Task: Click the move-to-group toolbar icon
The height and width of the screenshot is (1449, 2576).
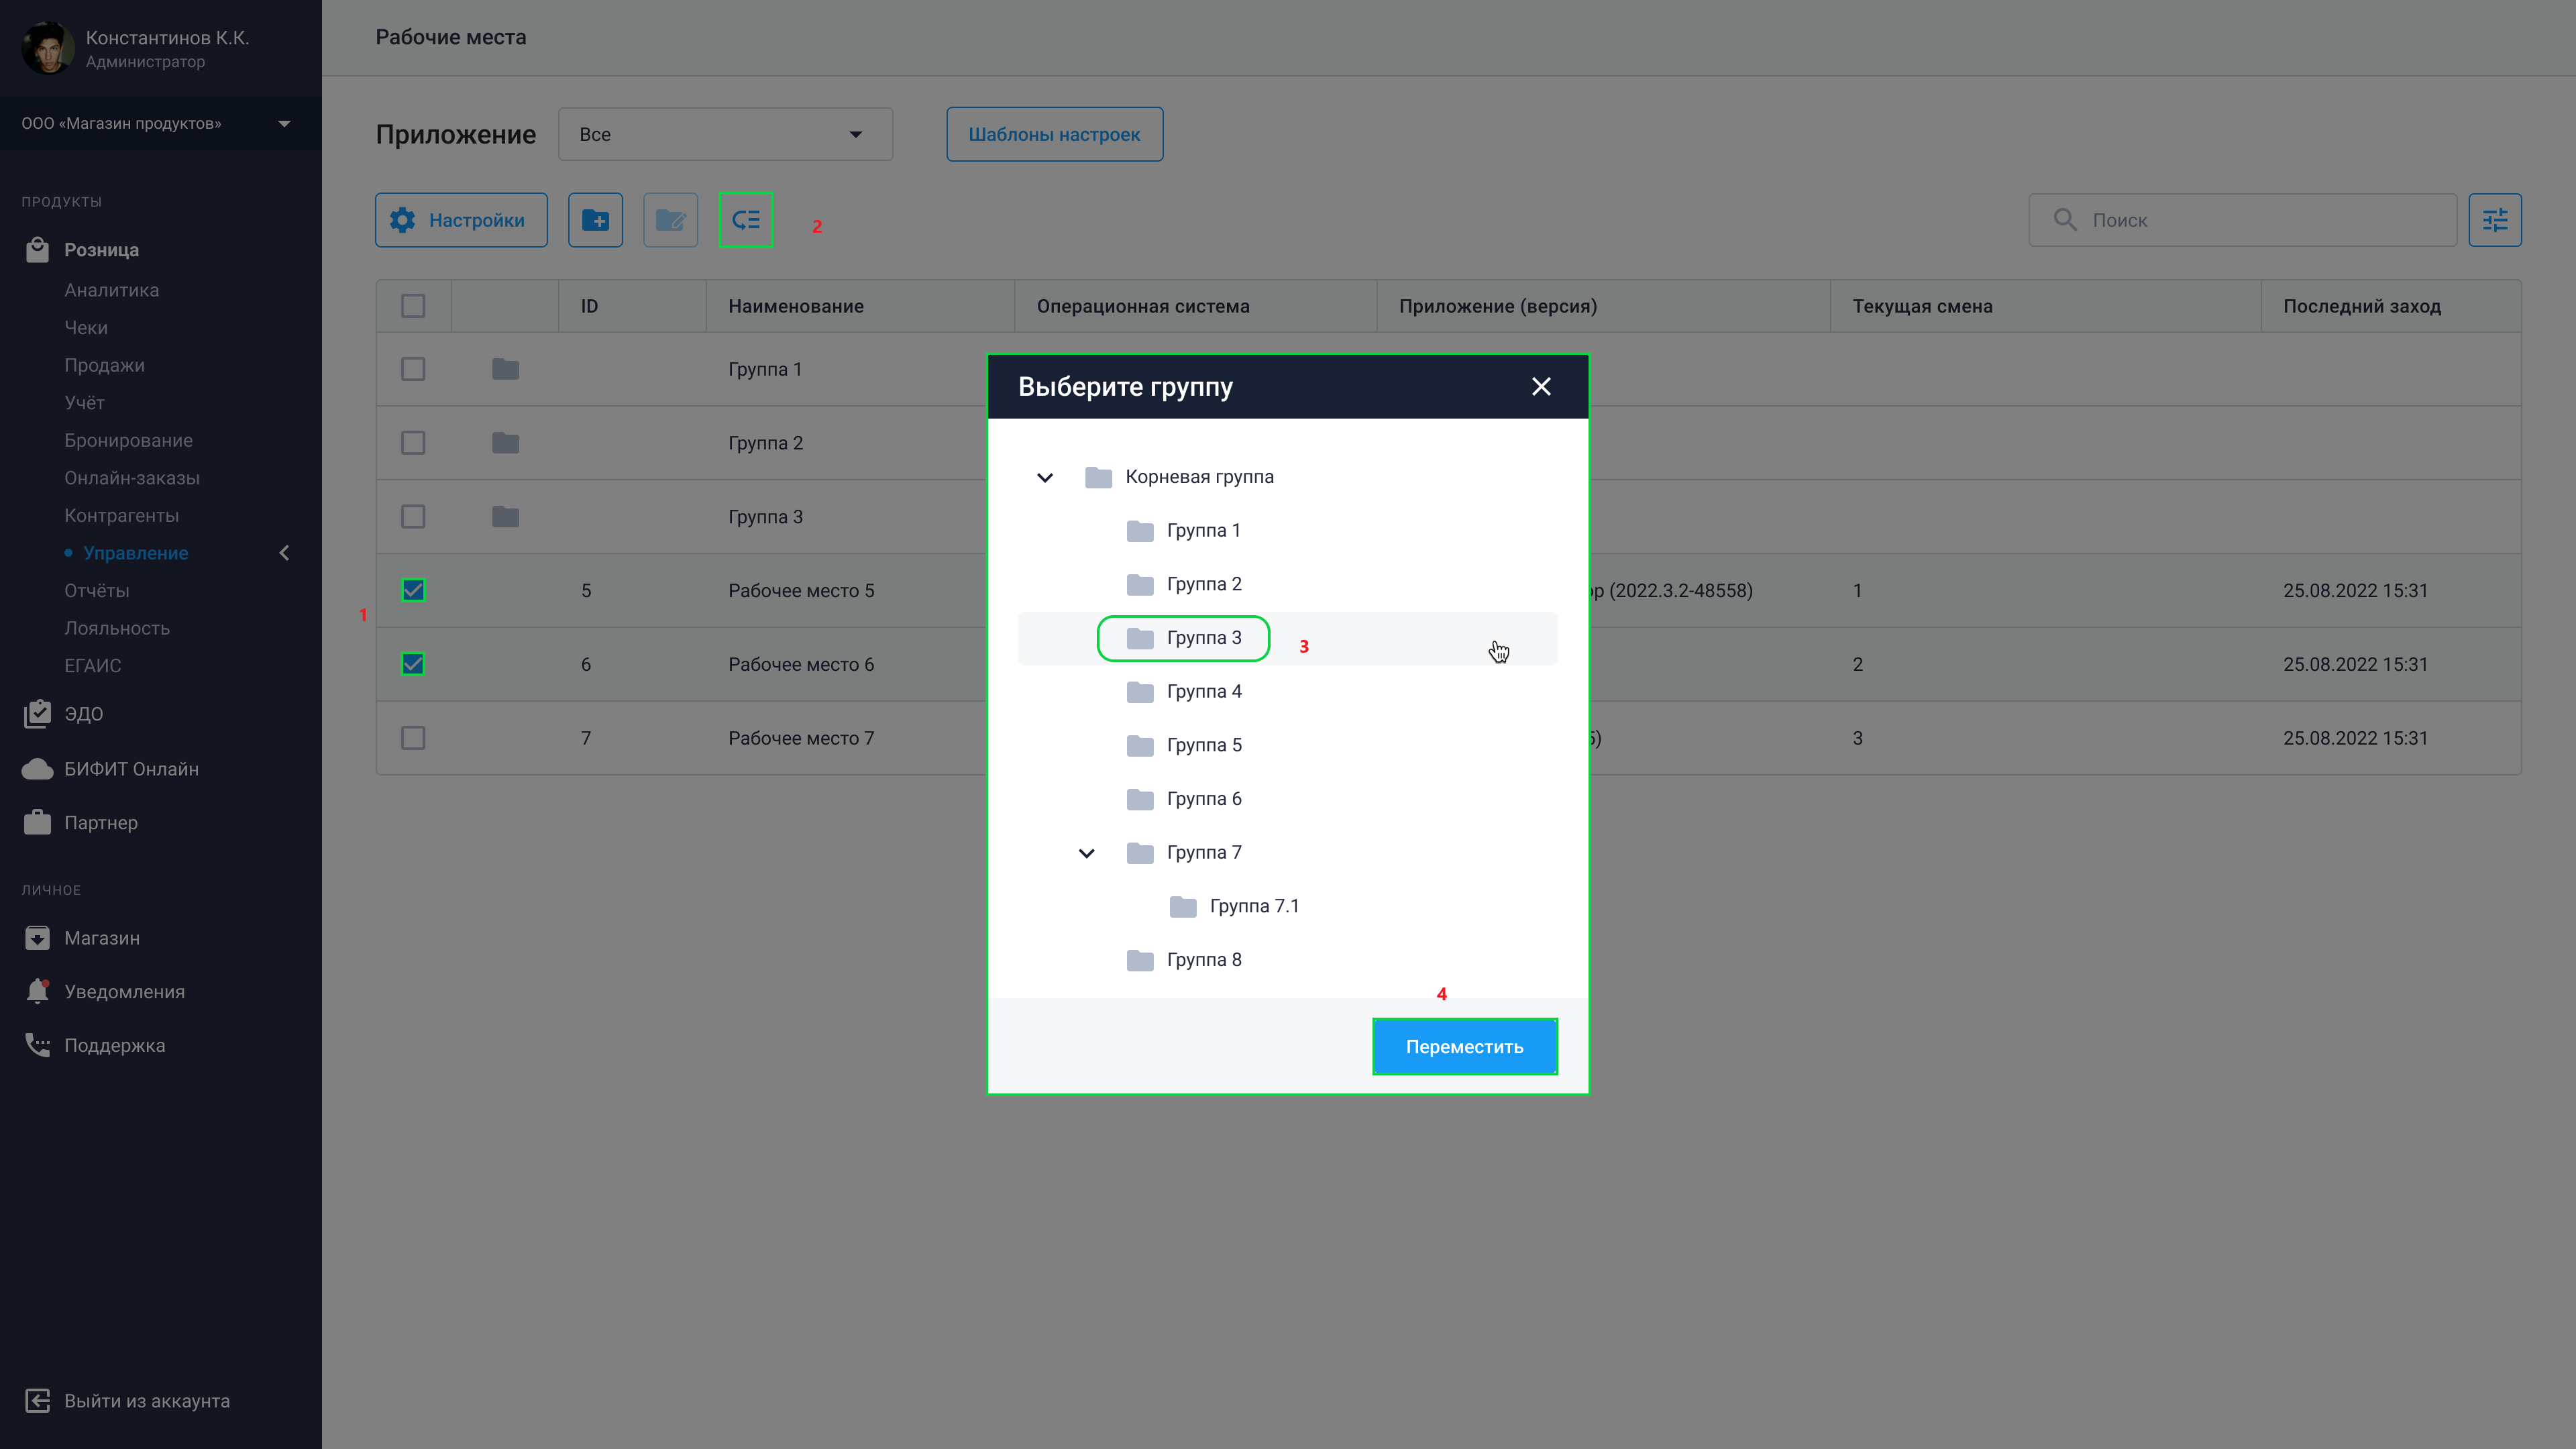Action: coord(745,220)
